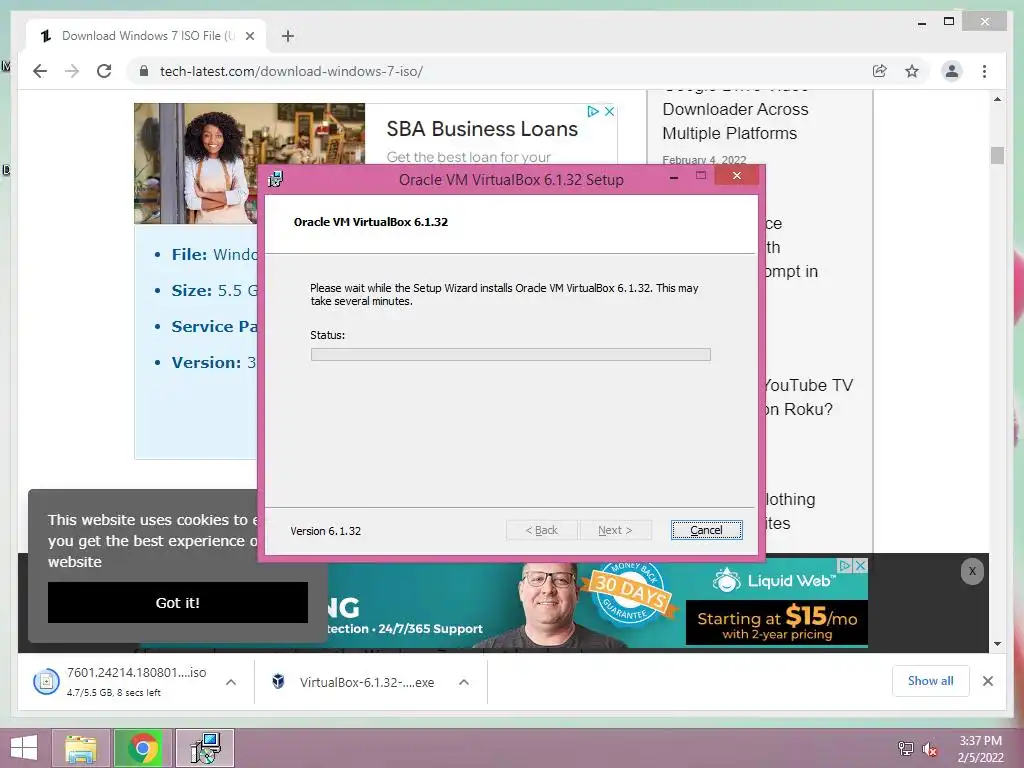The height and width of the screenshot is (768, 1024).
Task: Open a new Chrome tab
Action: pyautogui.click(x=287, y=36)
